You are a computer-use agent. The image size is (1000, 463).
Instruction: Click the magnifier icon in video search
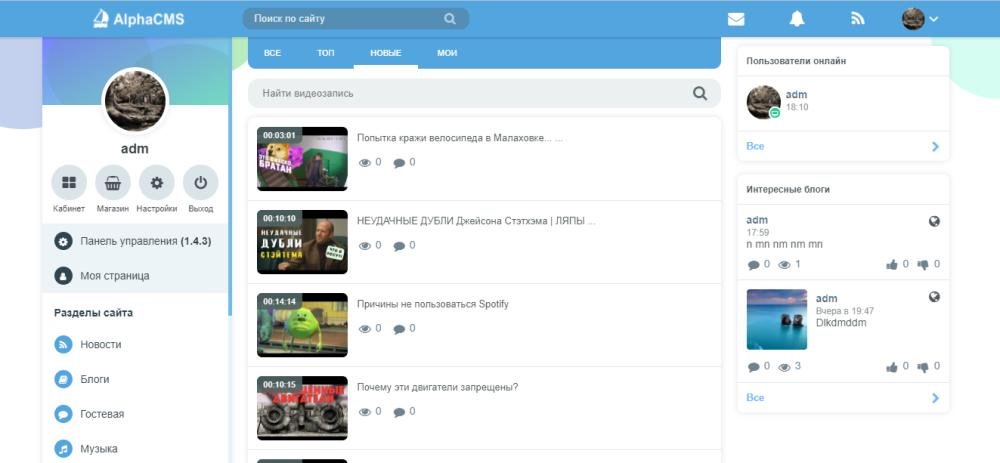(x=700, y=93)
